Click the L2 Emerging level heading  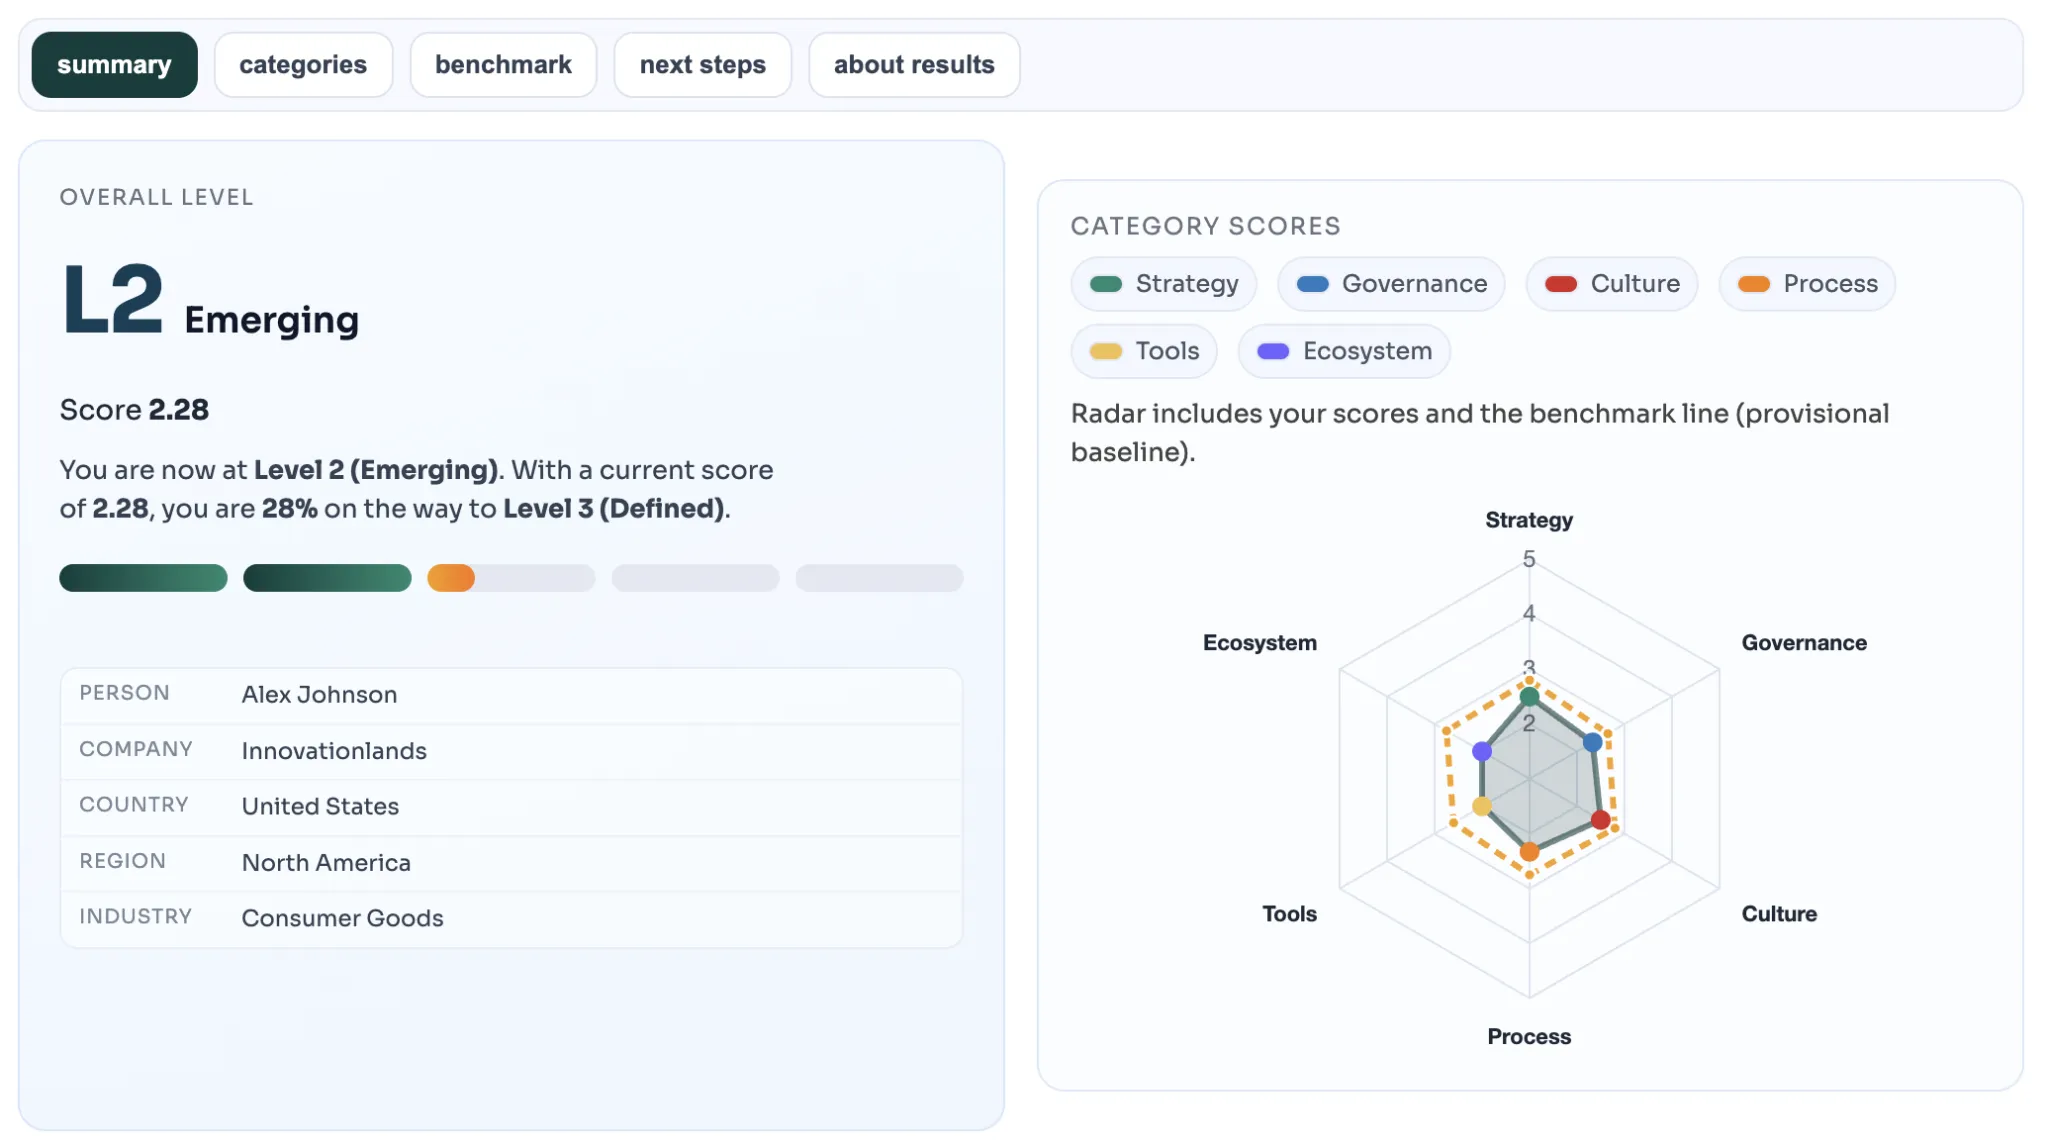pyautogui.click(x=210, y=301)
